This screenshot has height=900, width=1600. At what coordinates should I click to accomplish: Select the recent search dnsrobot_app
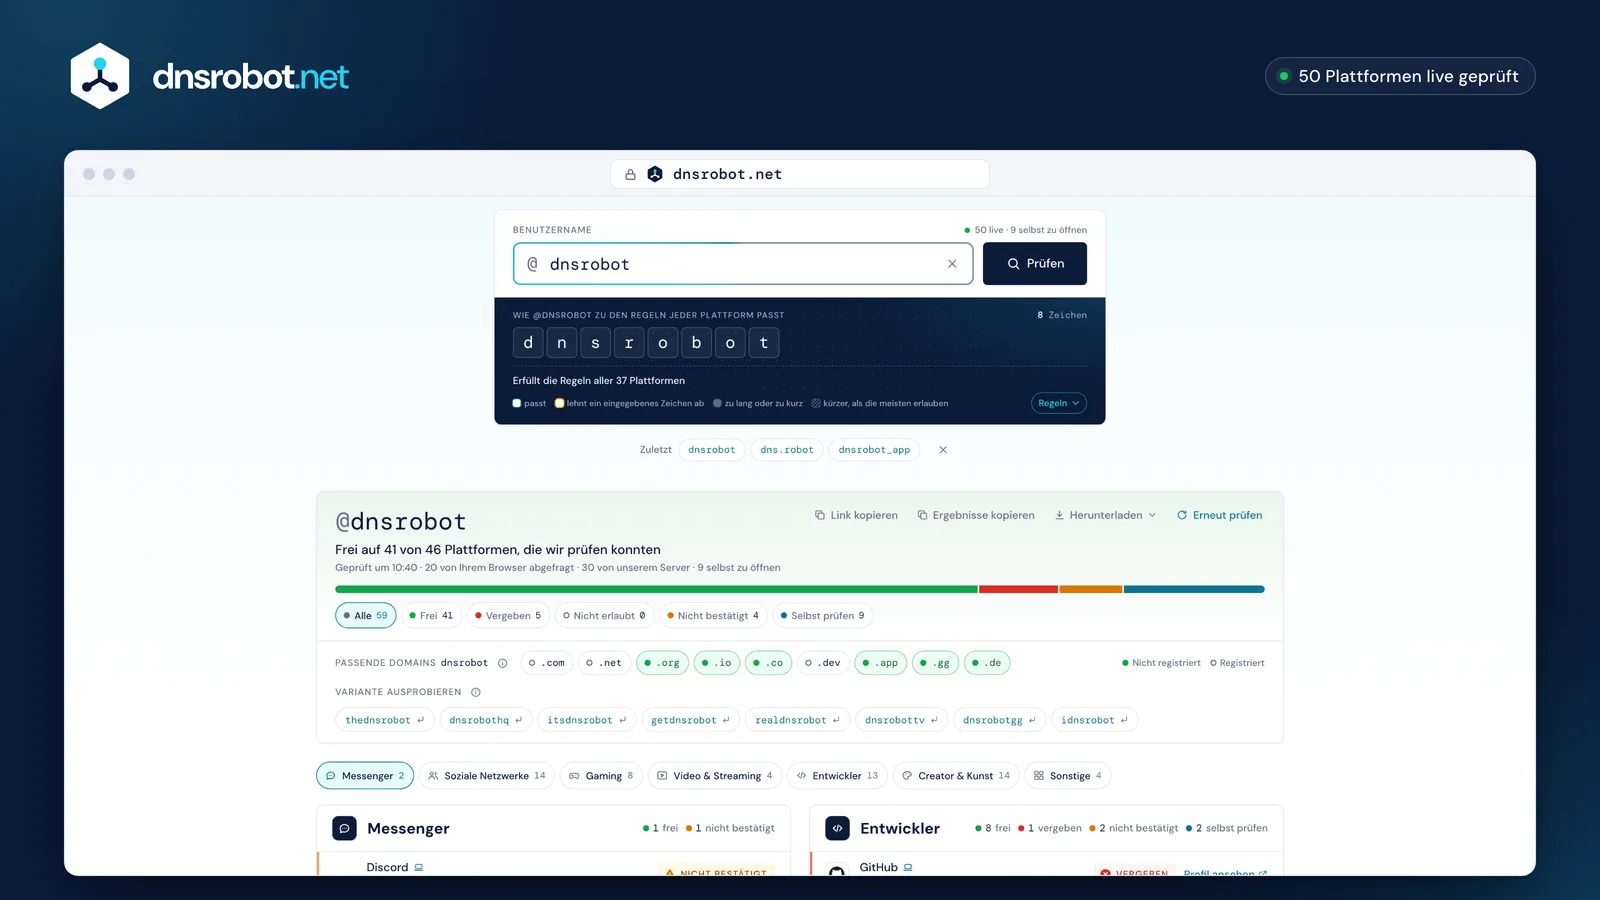point(874,450)
